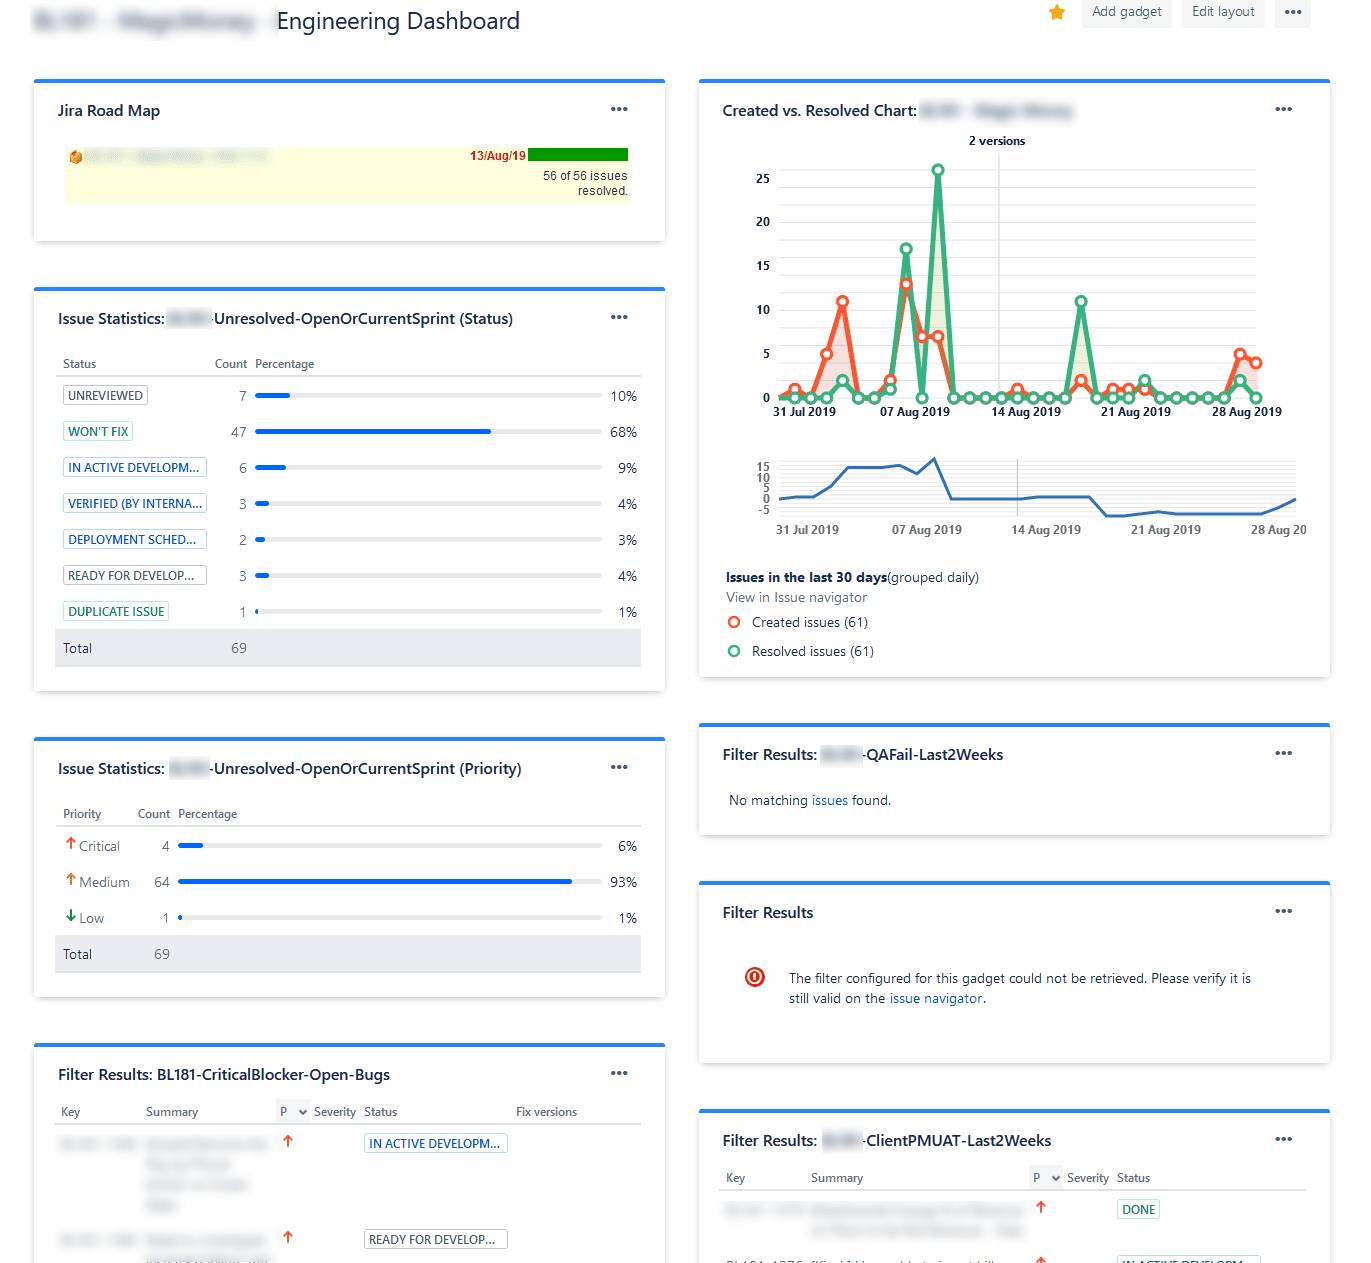Sort by P column in CriticalBlocker table
The image size is (1371, 1263).
point(293,1112)
